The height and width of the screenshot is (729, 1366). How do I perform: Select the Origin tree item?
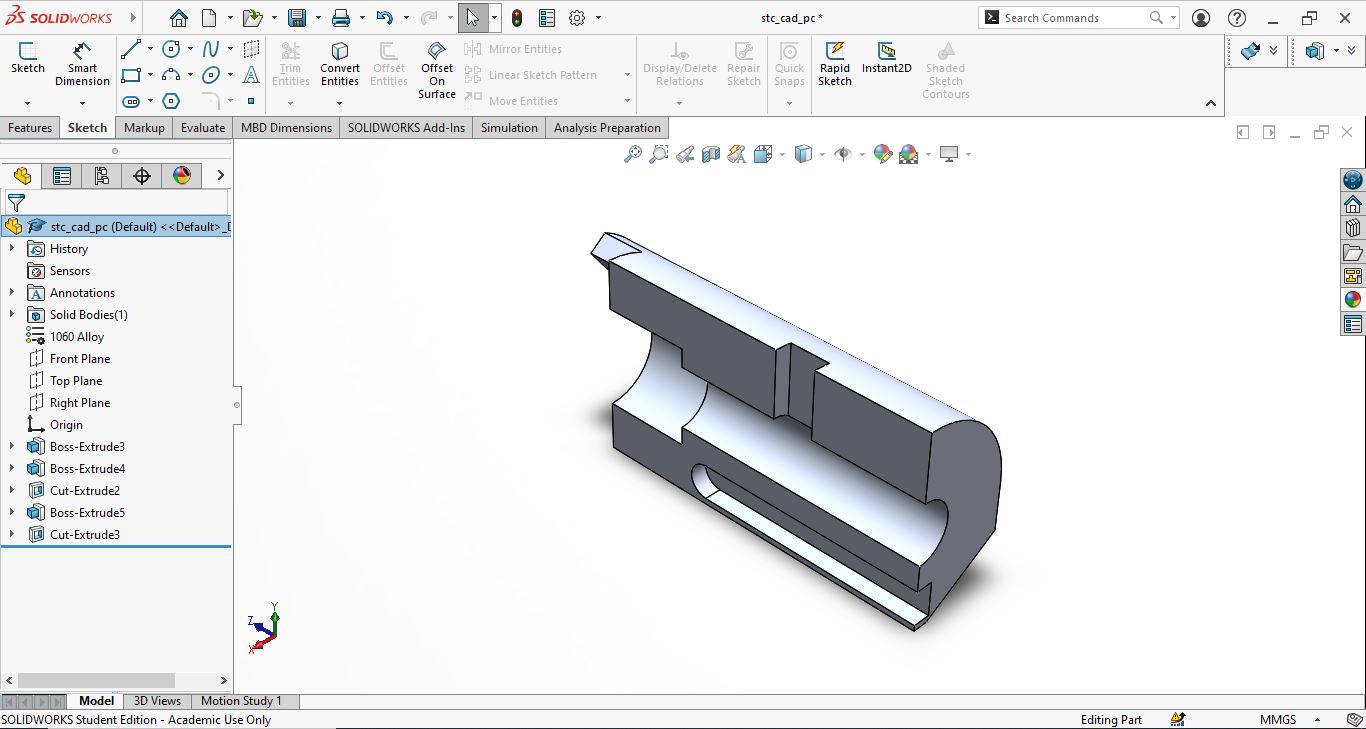tap(66, 425)
